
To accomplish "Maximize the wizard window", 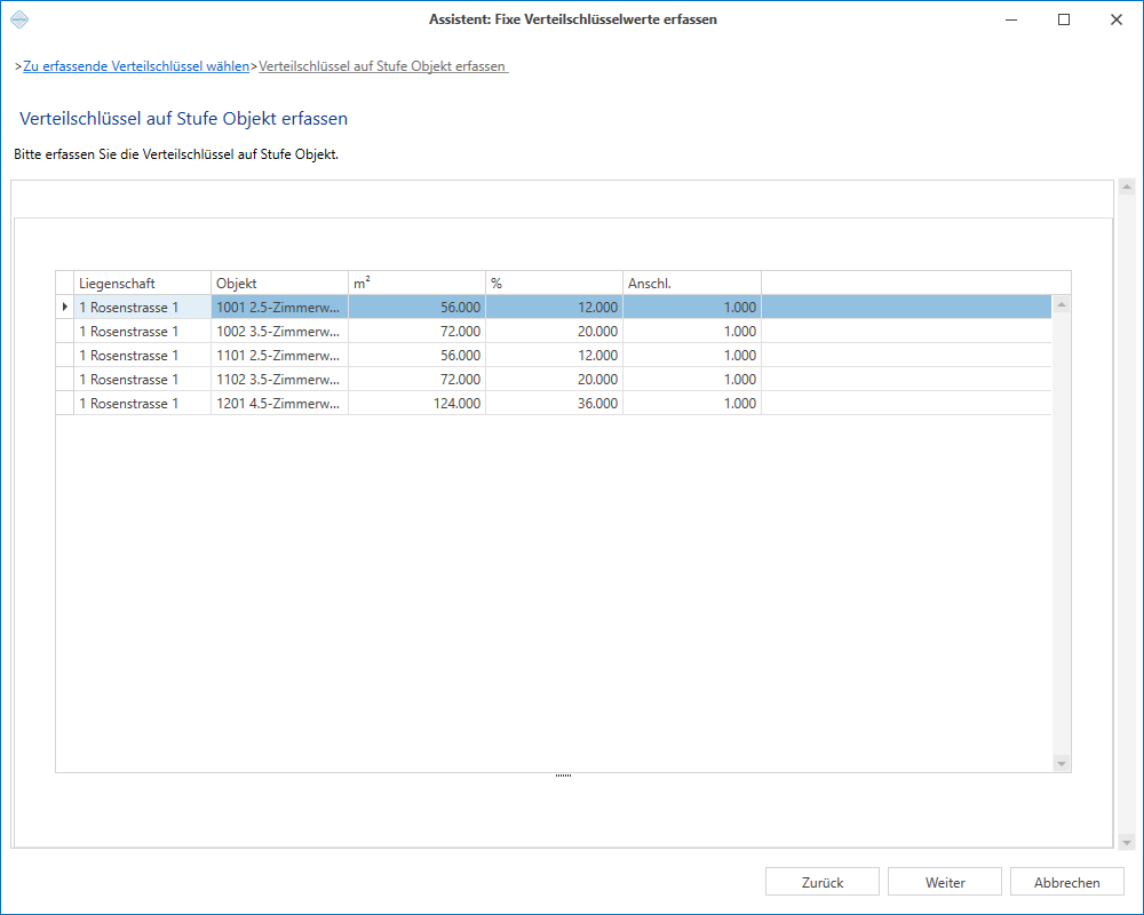I will coord(1064,20).
